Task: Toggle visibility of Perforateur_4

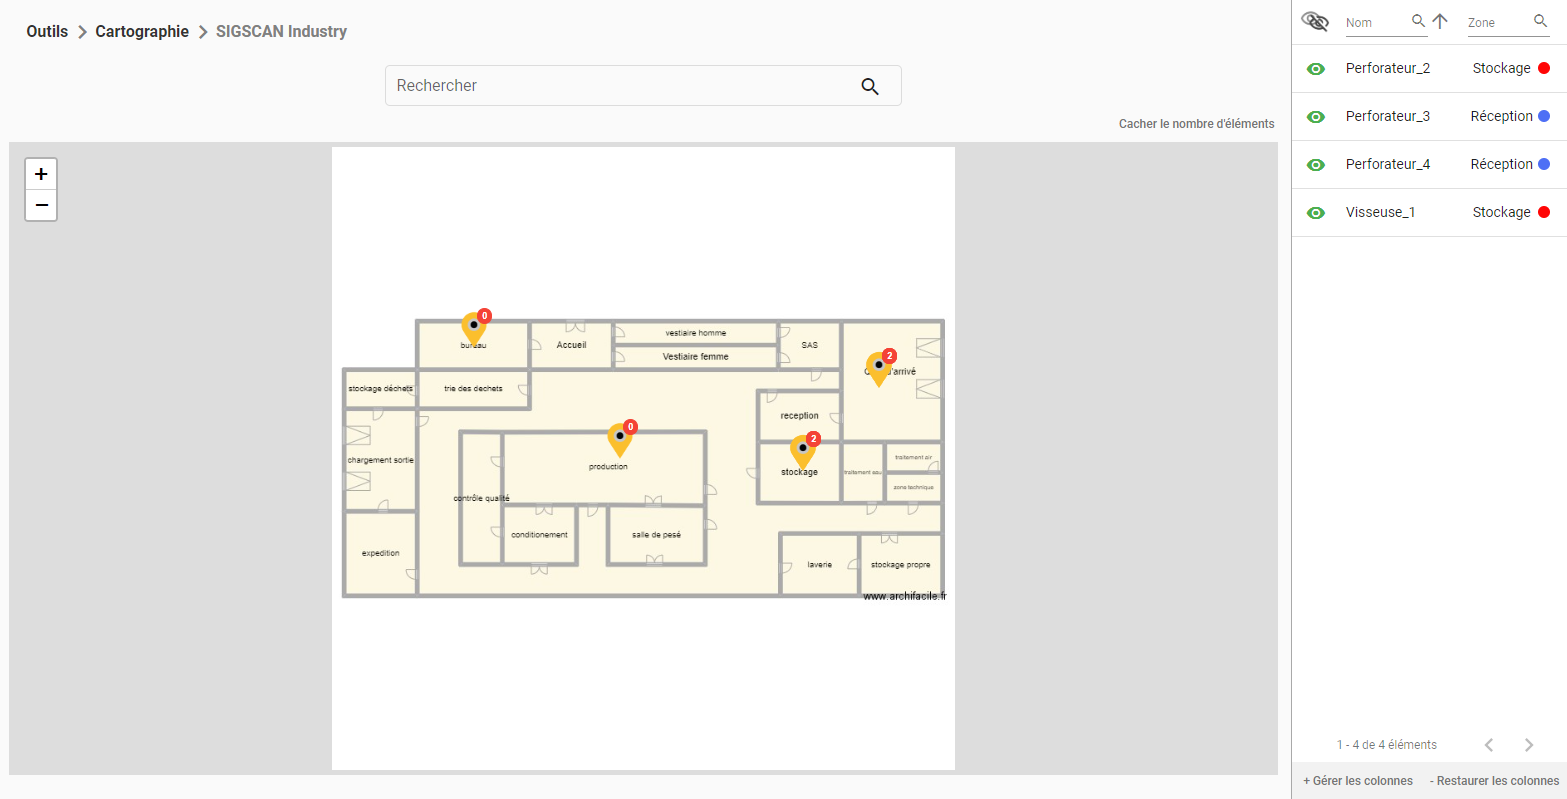Action: 1316,165
